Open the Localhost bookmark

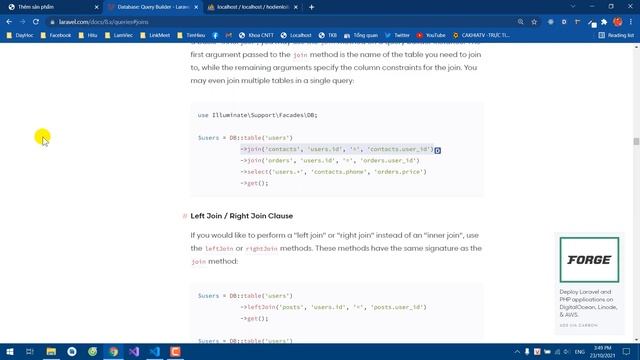pyautogui.click(x=296, y=36)
